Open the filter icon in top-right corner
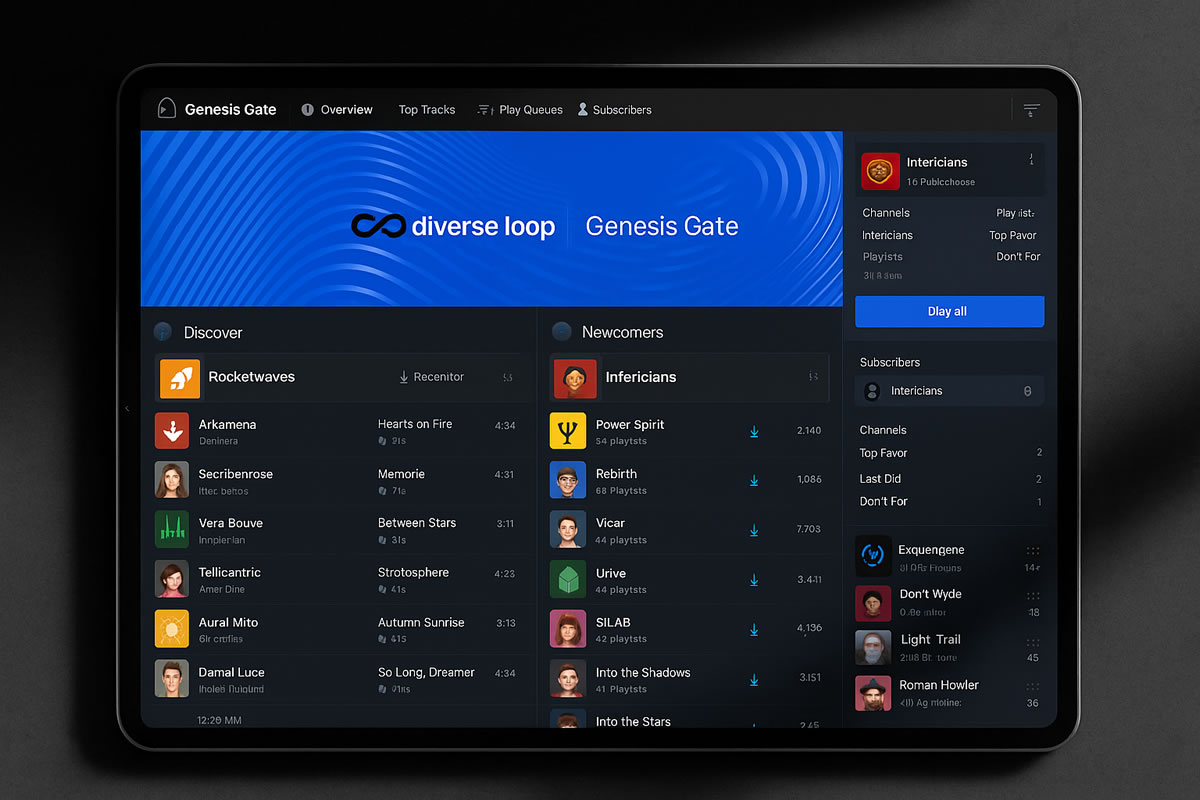This screenshot has height=800, width=1200. pyautogui.click(x=1031, y=110)
